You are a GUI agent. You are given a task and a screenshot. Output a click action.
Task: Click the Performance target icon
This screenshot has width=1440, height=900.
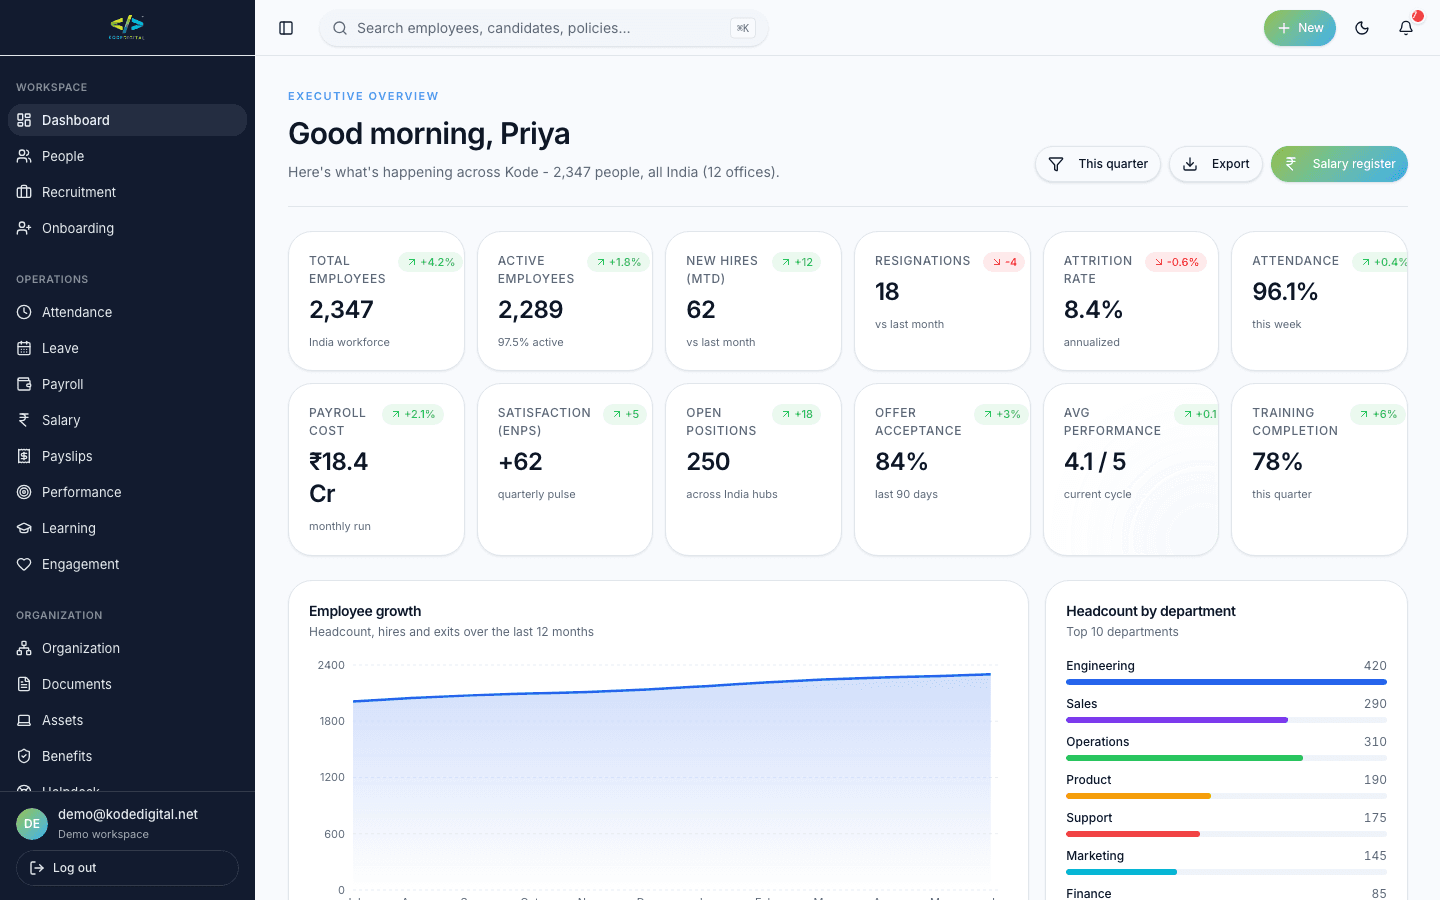click(x=24, y=492)
